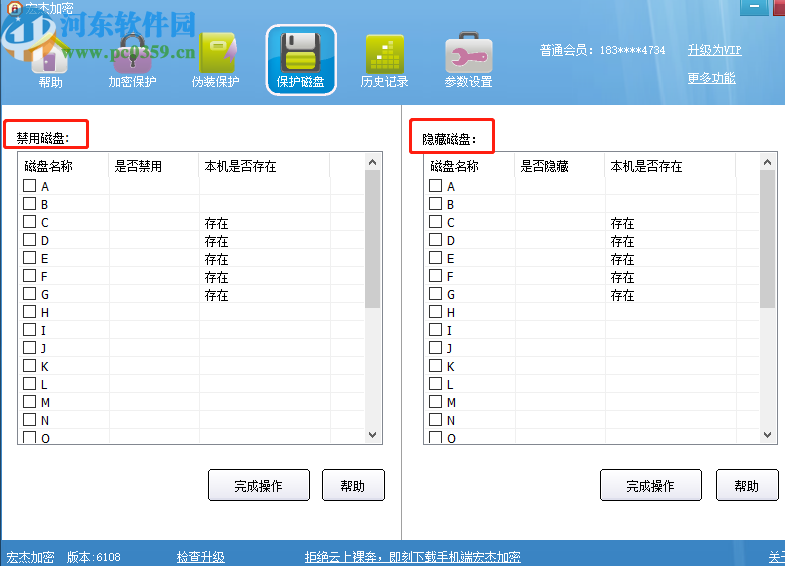Click the 禁用磁盘 list scrollbar thumb
The width and height of the screenshot is (785, 566).
[372, 239]
